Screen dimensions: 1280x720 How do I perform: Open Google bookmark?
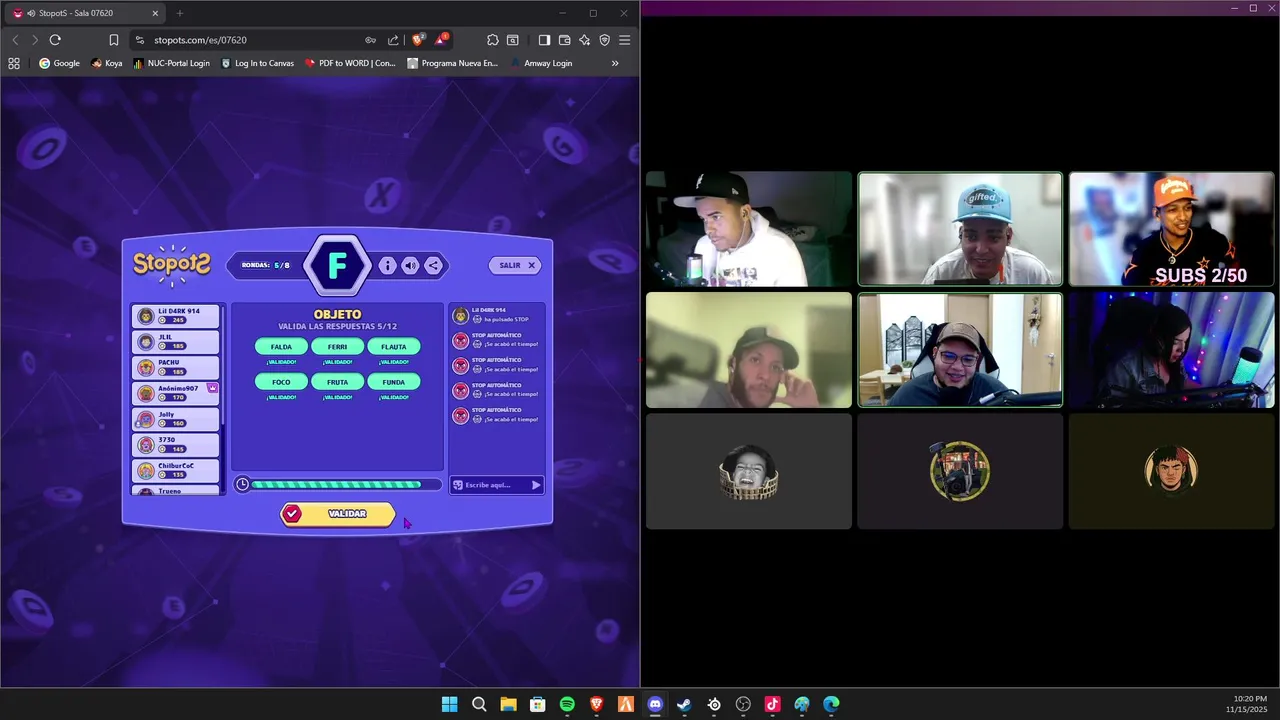pyautogui.click(x=59, y=63)
